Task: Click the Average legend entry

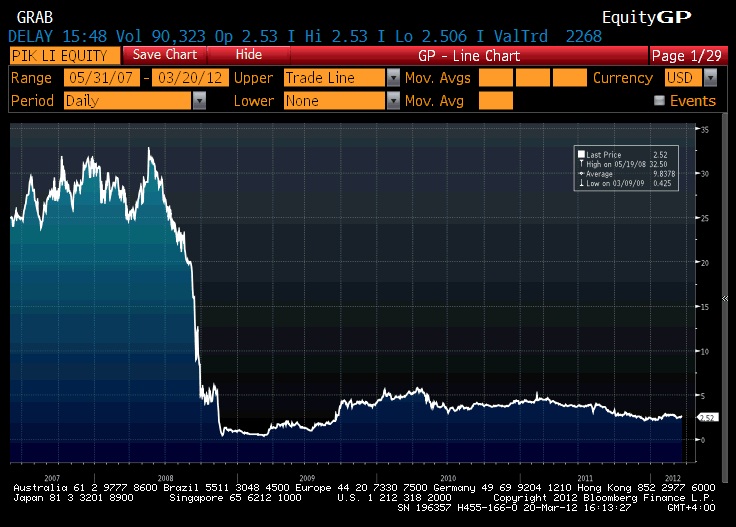Action: (627, 174)
